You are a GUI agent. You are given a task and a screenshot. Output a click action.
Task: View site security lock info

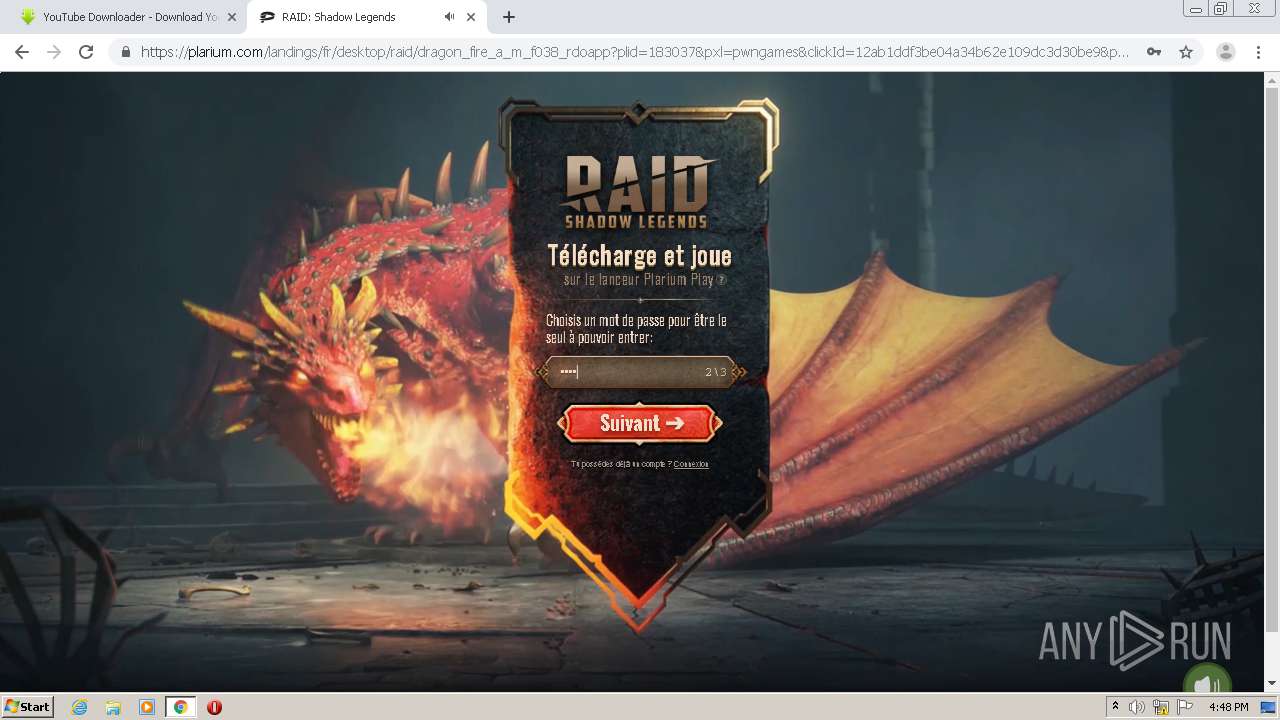(126, 52)
